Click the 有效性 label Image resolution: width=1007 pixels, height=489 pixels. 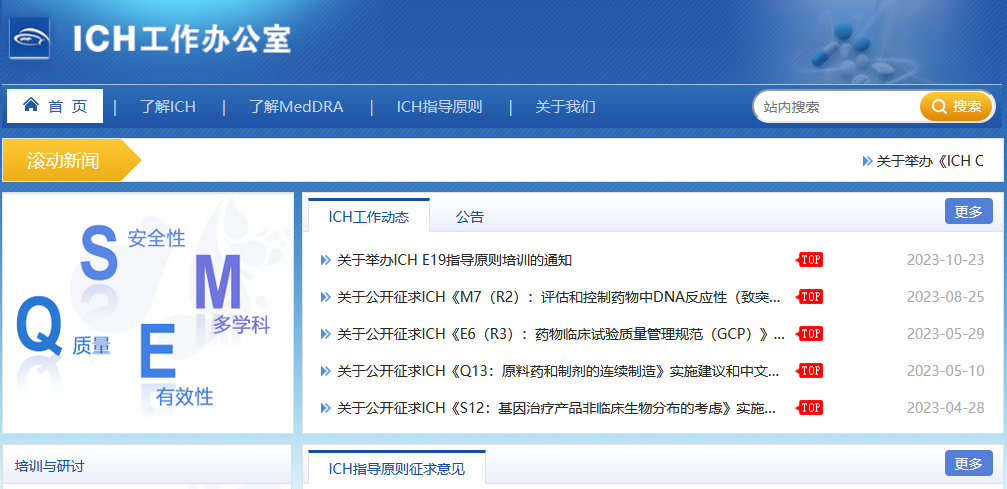184,397
